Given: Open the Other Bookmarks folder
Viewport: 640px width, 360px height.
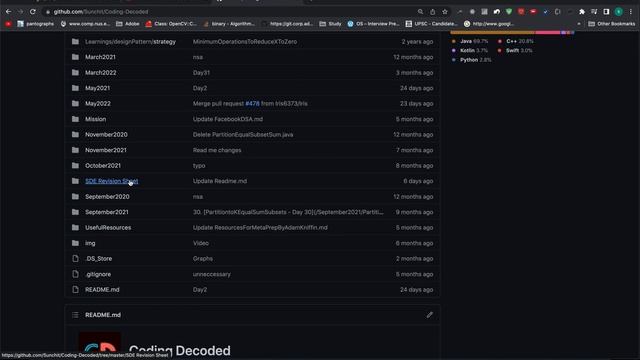Looking at the screenshot, I should [x=611, y=24].
